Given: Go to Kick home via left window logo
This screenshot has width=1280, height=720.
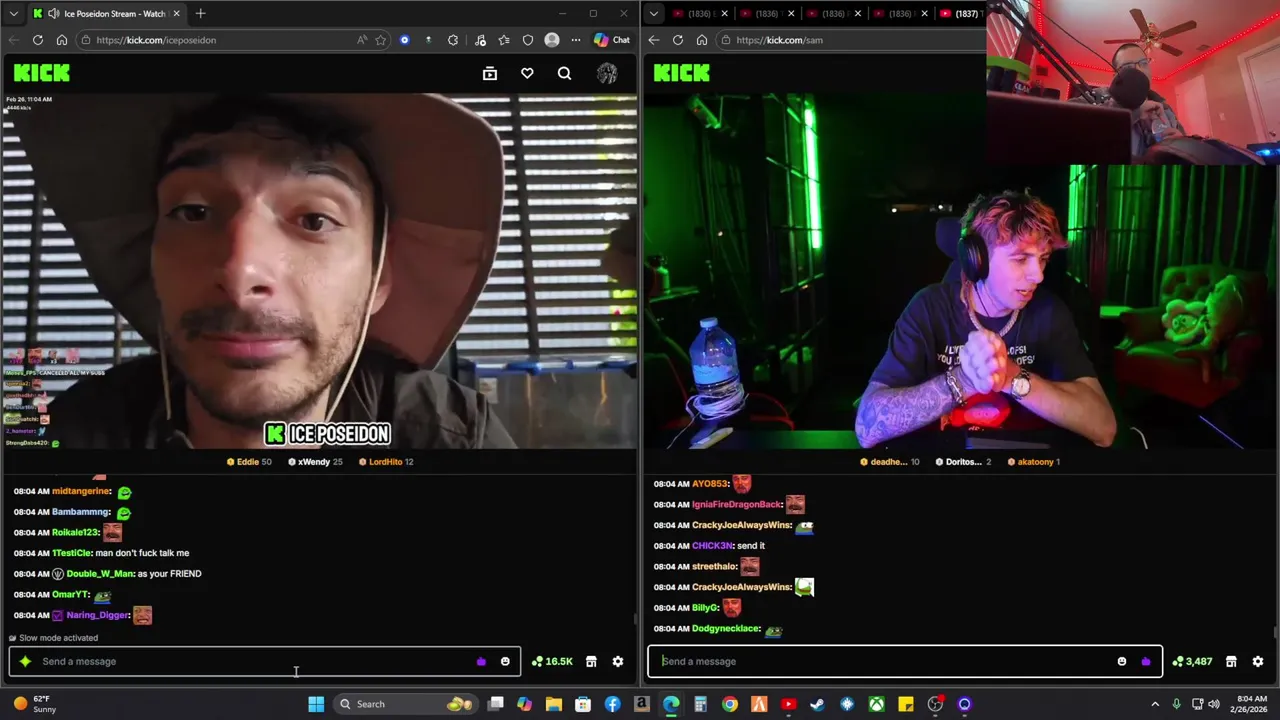Looking at the screenshot, I should tap(42, 73).
